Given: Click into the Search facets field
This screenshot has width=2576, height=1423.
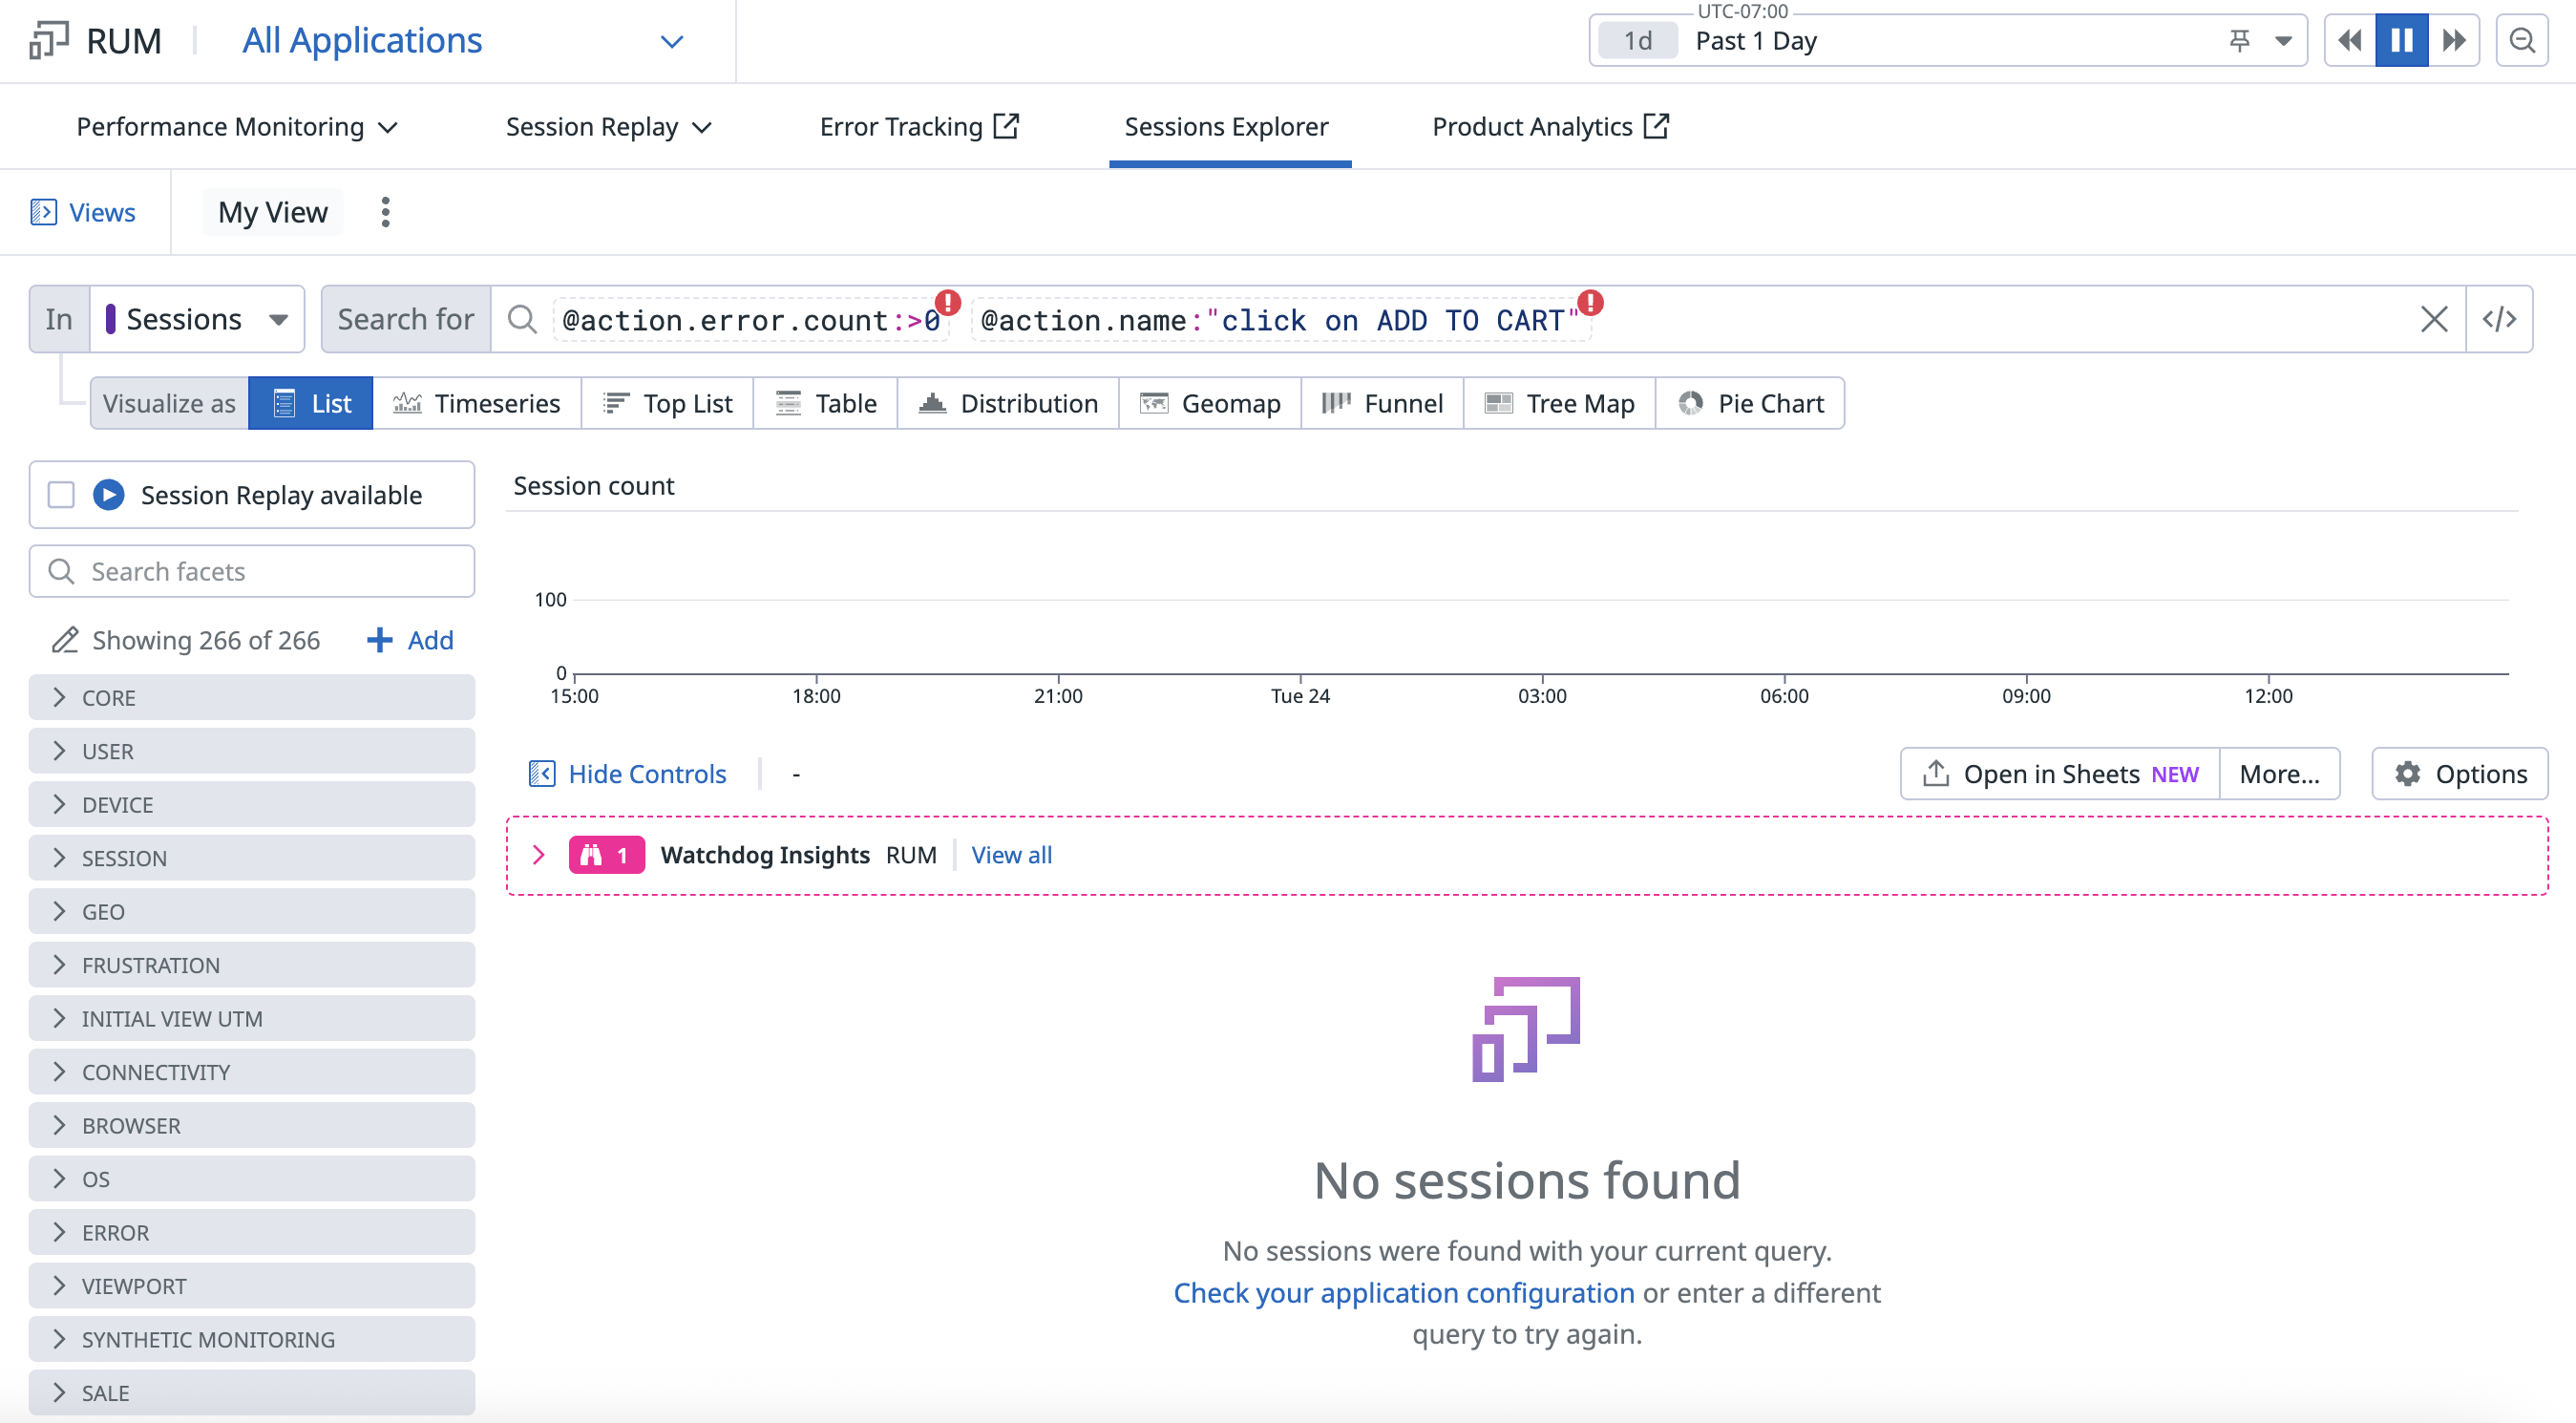Looking at the screenshot, I should click(252, 571).
